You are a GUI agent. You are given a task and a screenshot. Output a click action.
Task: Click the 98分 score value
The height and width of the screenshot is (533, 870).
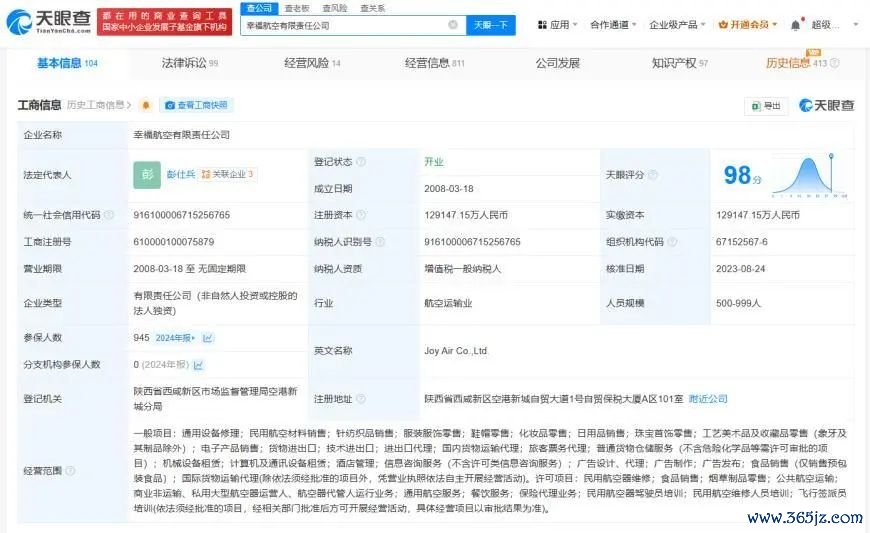pos(742,175)
